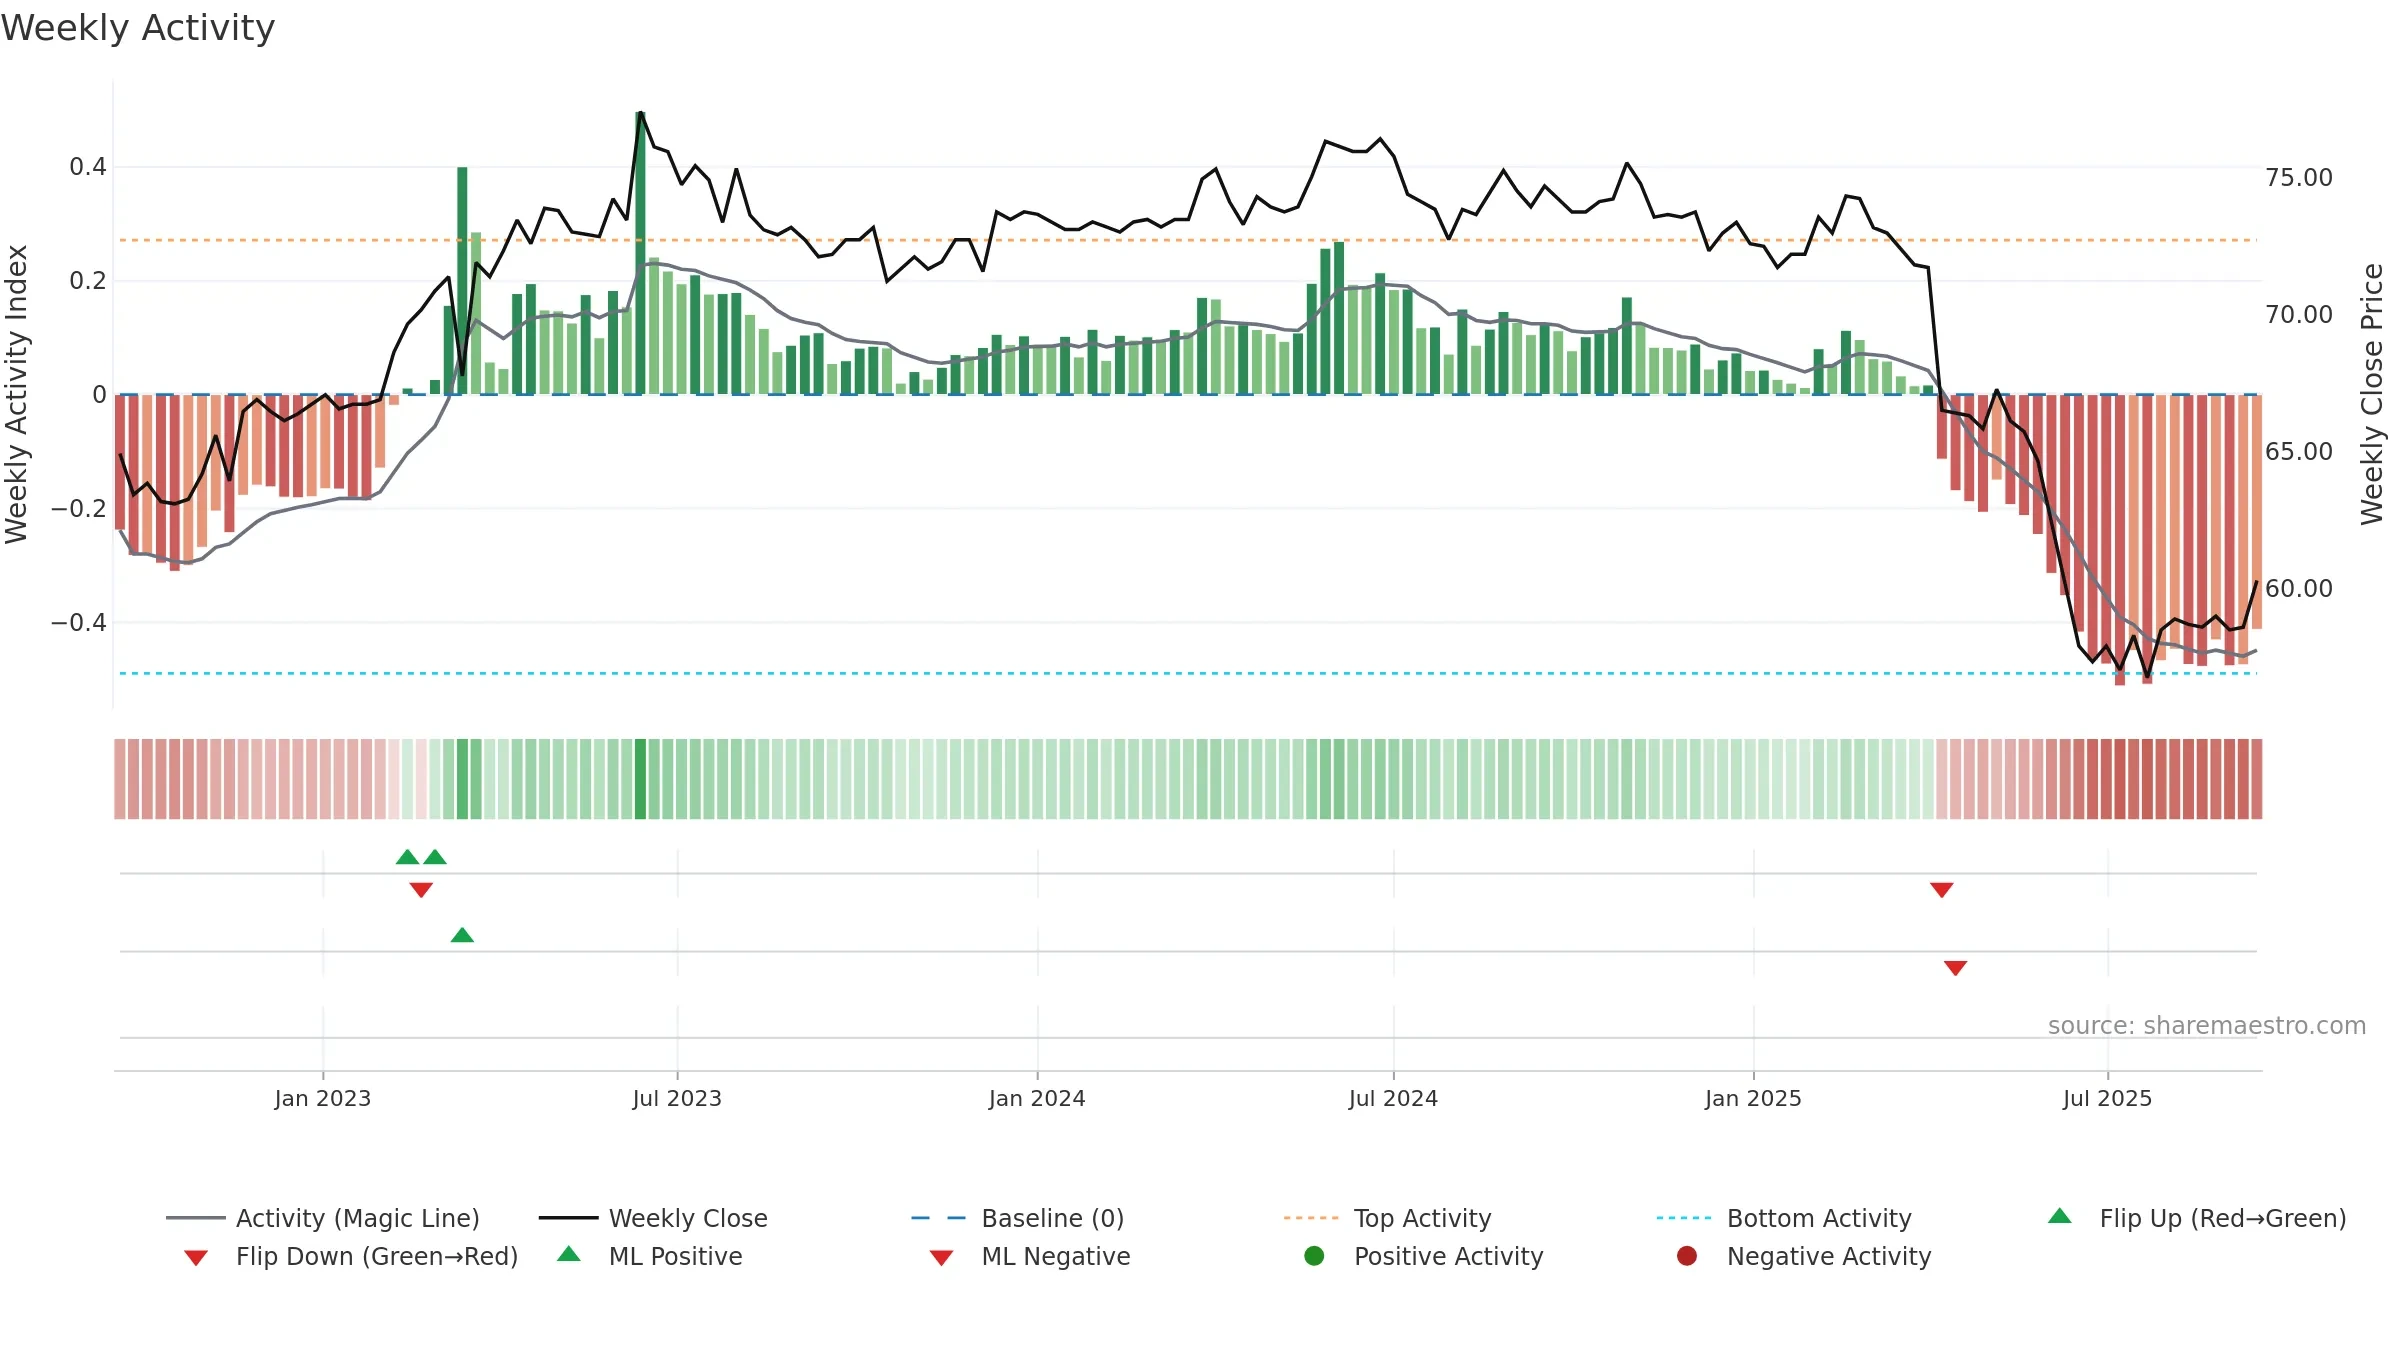Viewport: 2400px width, 1350px height.
Task: Click the 0.4 green activity bar in March 2023
Action: point(462,281)
